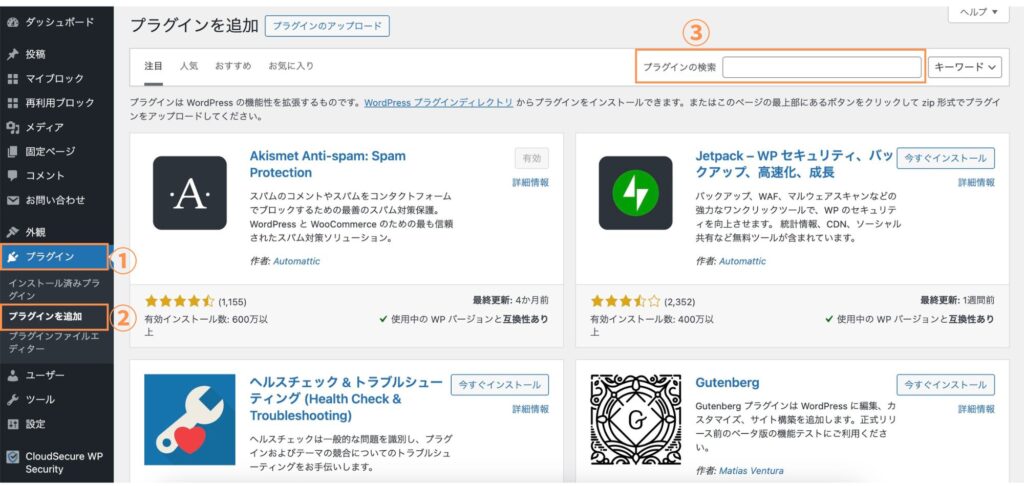This screenshot has width=1024, height=486.
Task: Click the Gutenberg plugin logo
Action: coord(635,419)
